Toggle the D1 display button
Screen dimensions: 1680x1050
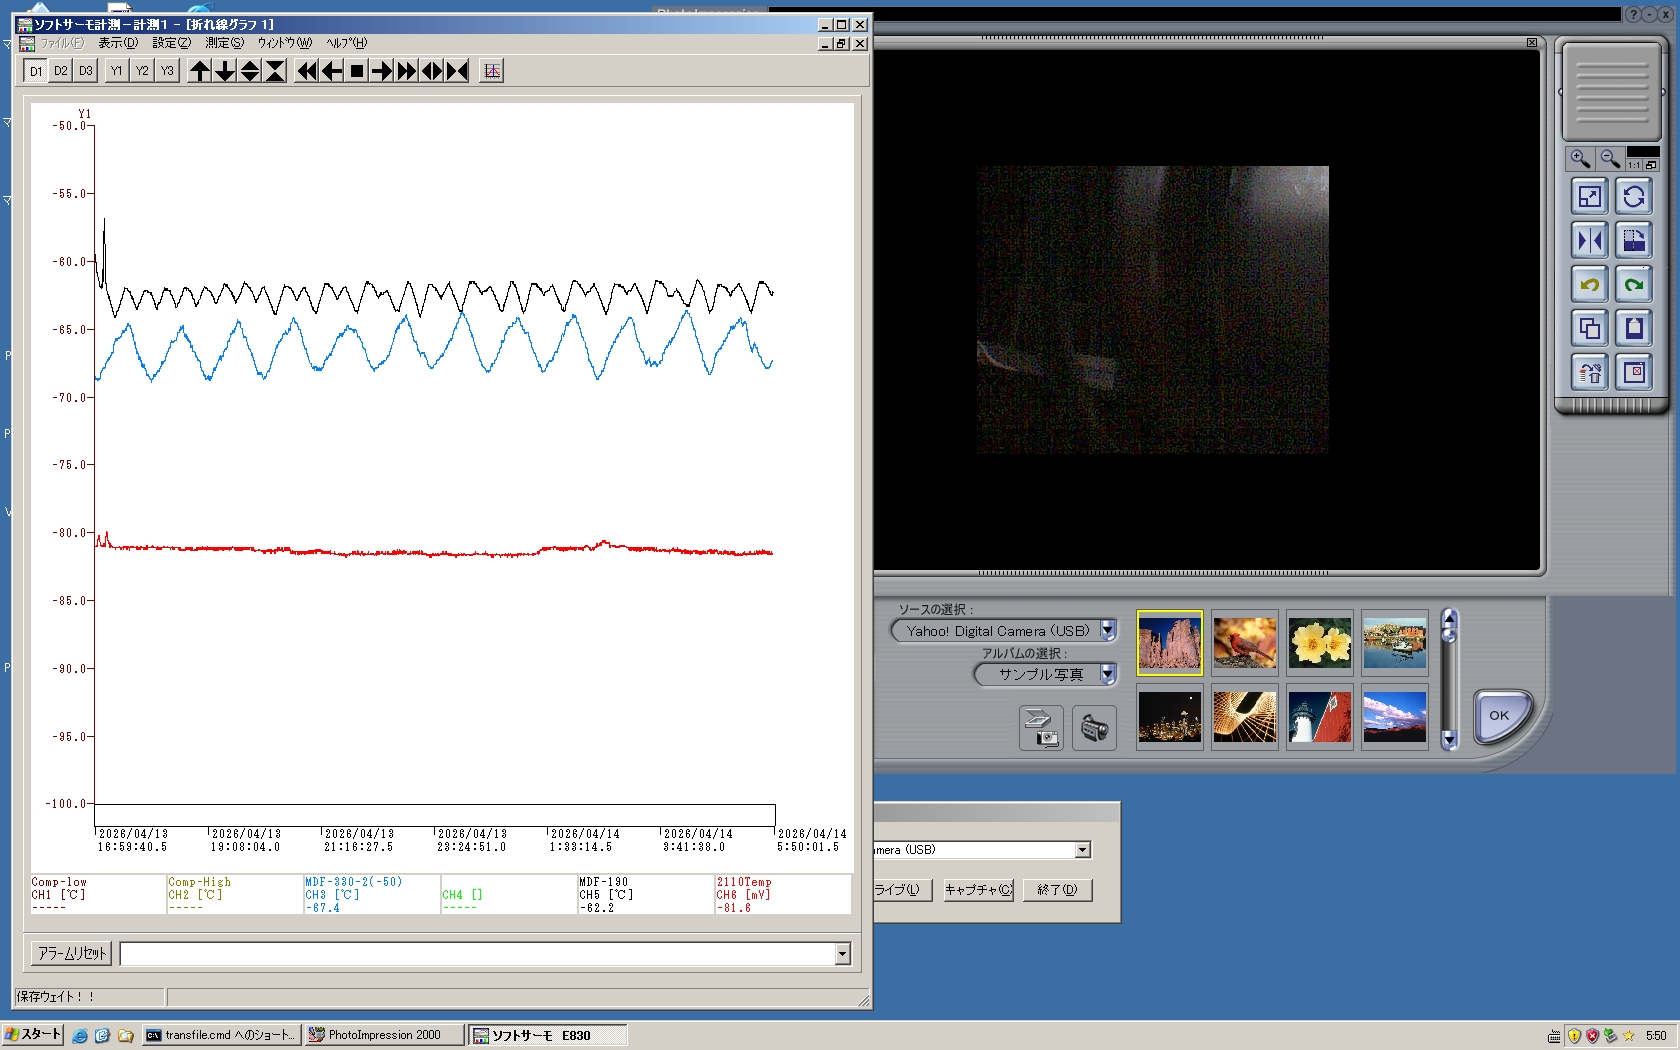tap(36, 71)
